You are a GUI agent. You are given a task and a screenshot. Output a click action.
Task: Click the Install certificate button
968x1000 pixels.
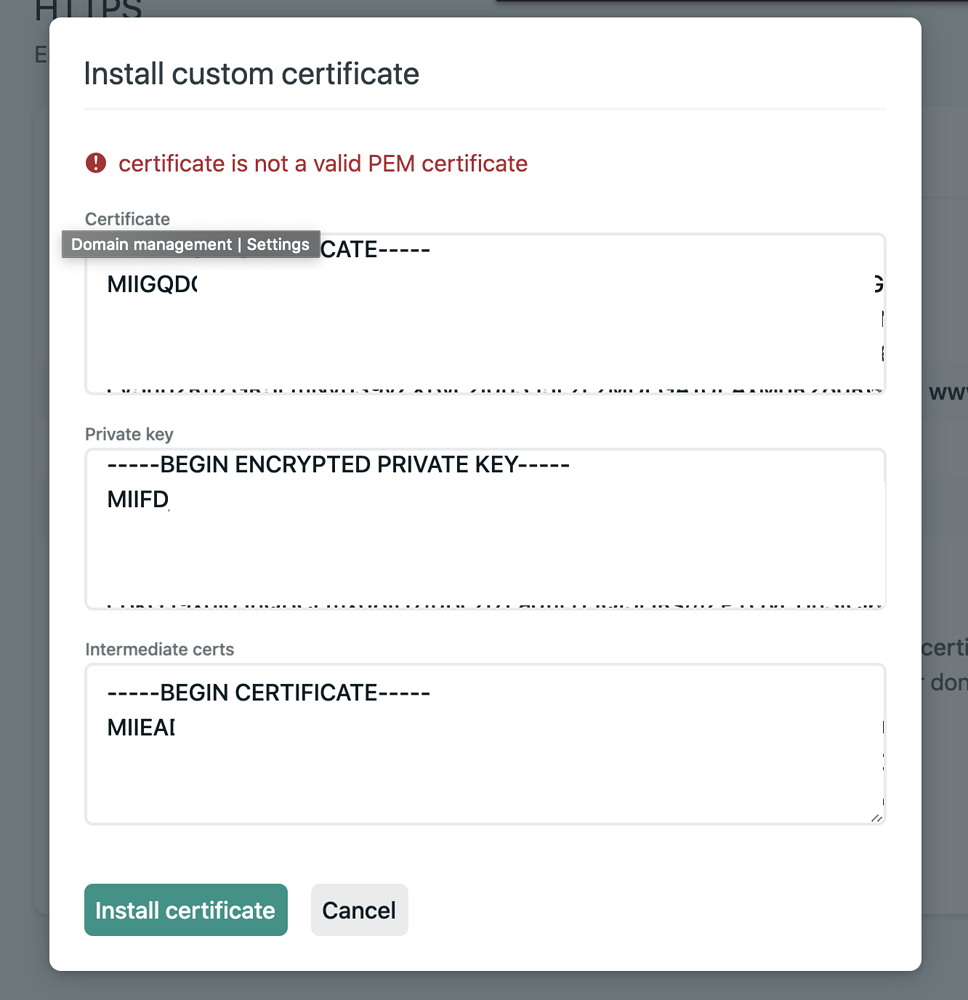(x=185, y=910)
